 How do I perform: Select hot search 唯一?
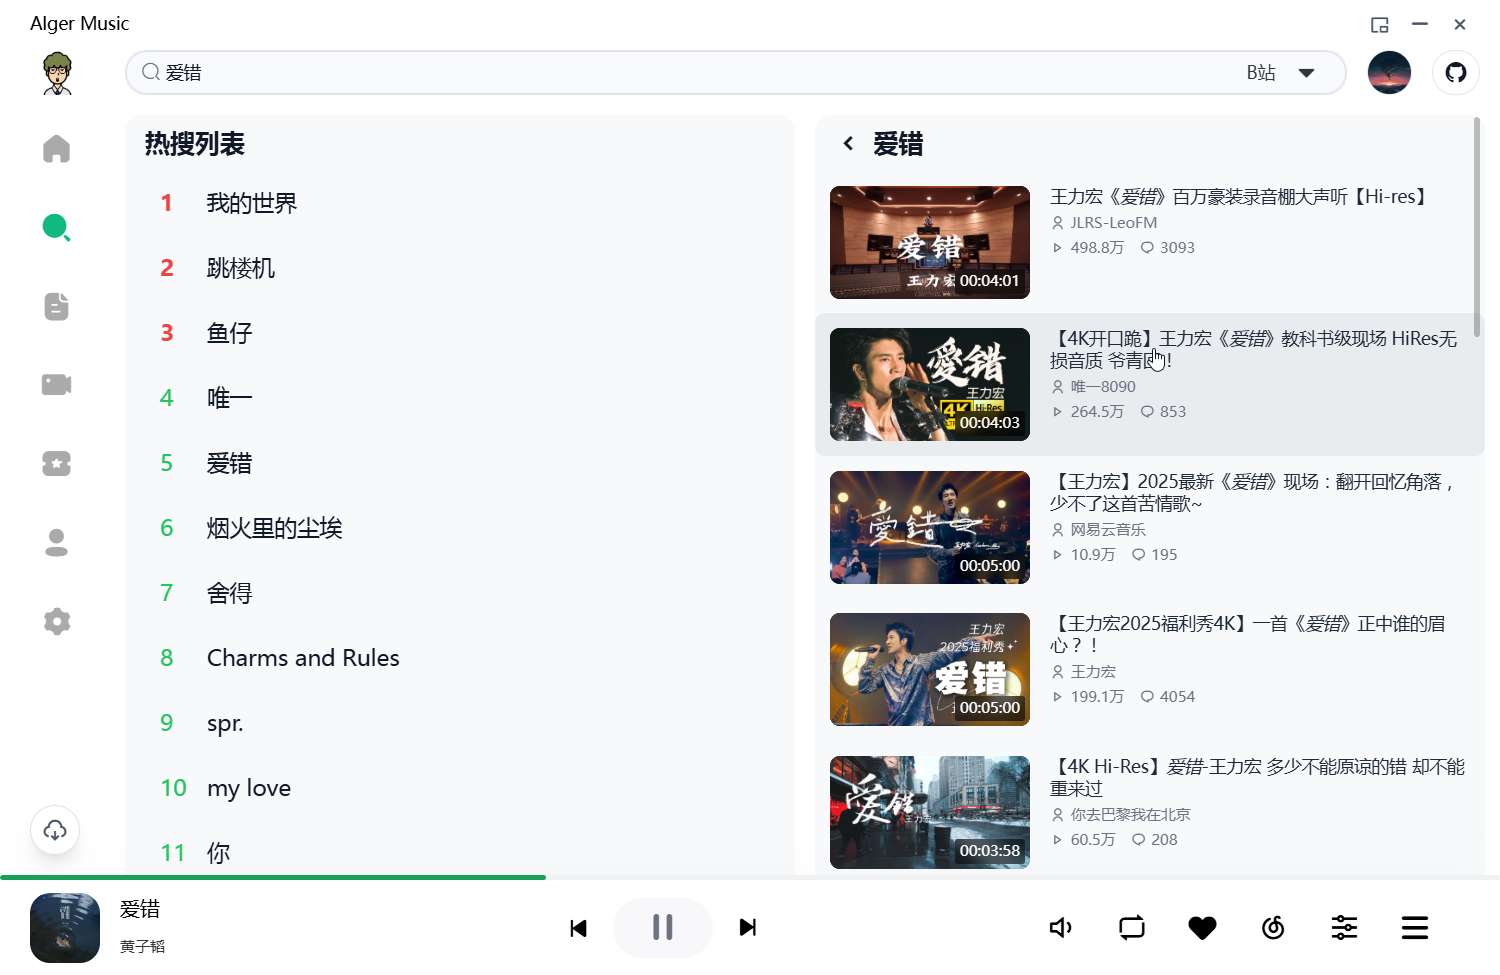click(x=229, y=399)
